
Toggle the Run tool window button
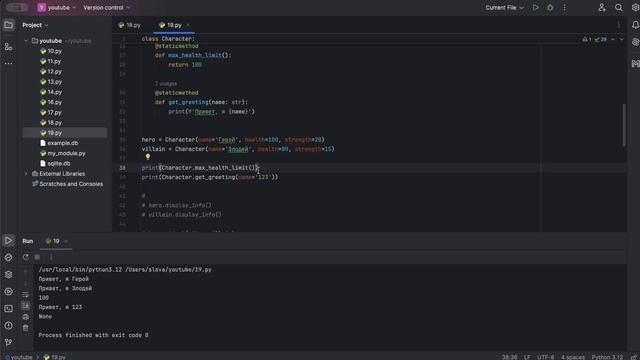[x=9, y=240]
